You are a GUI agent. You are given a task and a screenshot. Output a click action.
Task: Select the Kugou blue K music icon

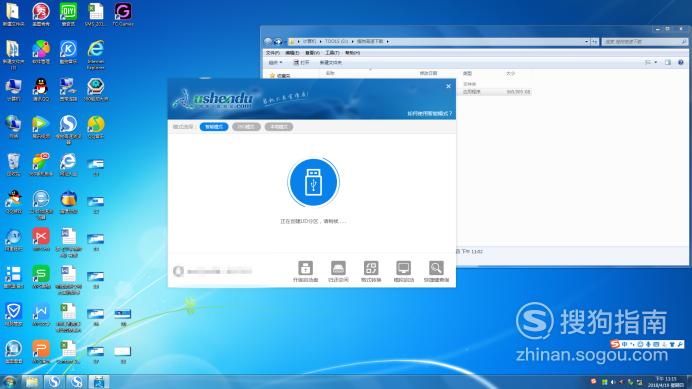coord(68,53)
